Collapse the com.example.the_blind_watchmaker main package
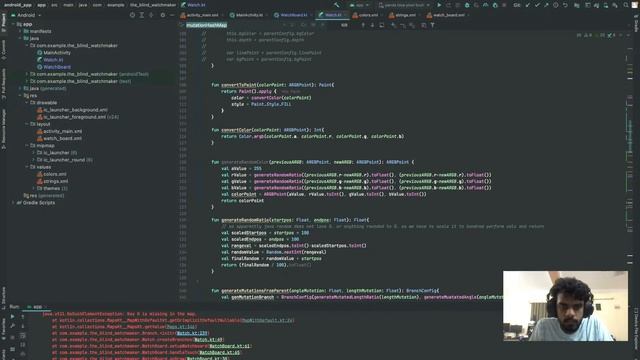The image size is (640, 360). pyautogui.click(x=27, y=45)
